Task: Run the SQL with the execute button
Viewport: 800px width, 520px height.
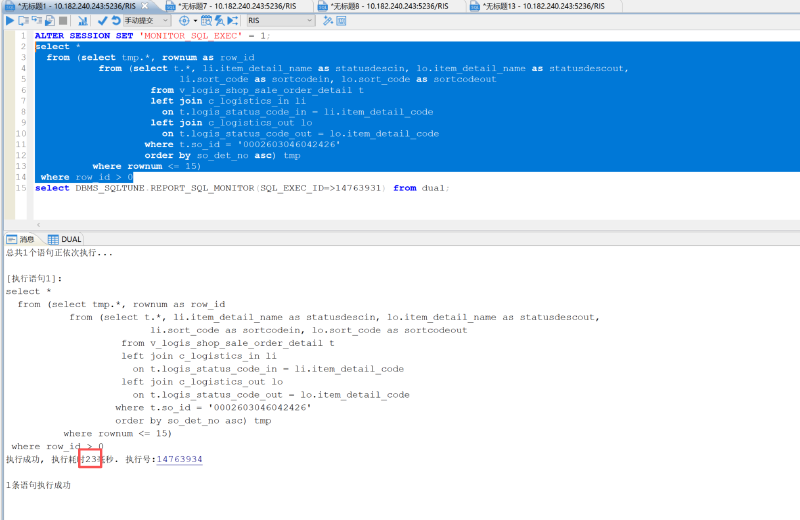Action: point(10,20)
